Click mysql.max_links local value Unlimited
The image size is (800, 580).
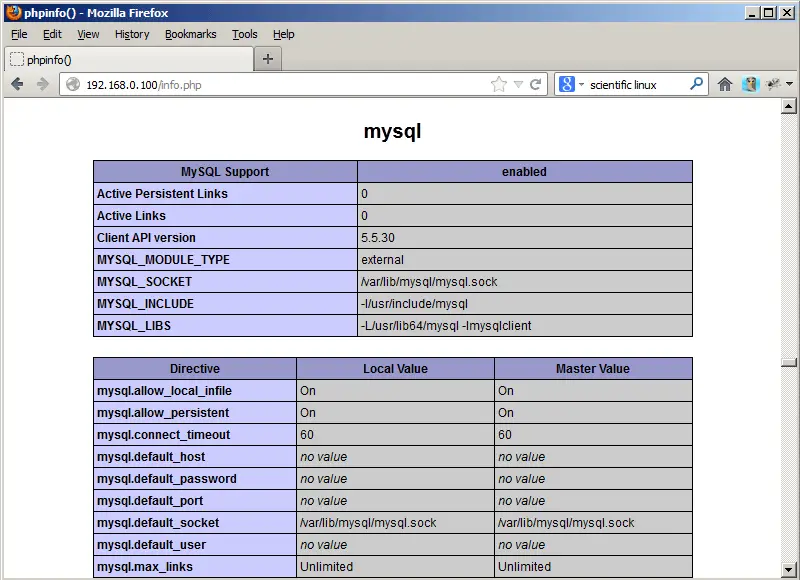pyautogui.click(x=395, y=566)
